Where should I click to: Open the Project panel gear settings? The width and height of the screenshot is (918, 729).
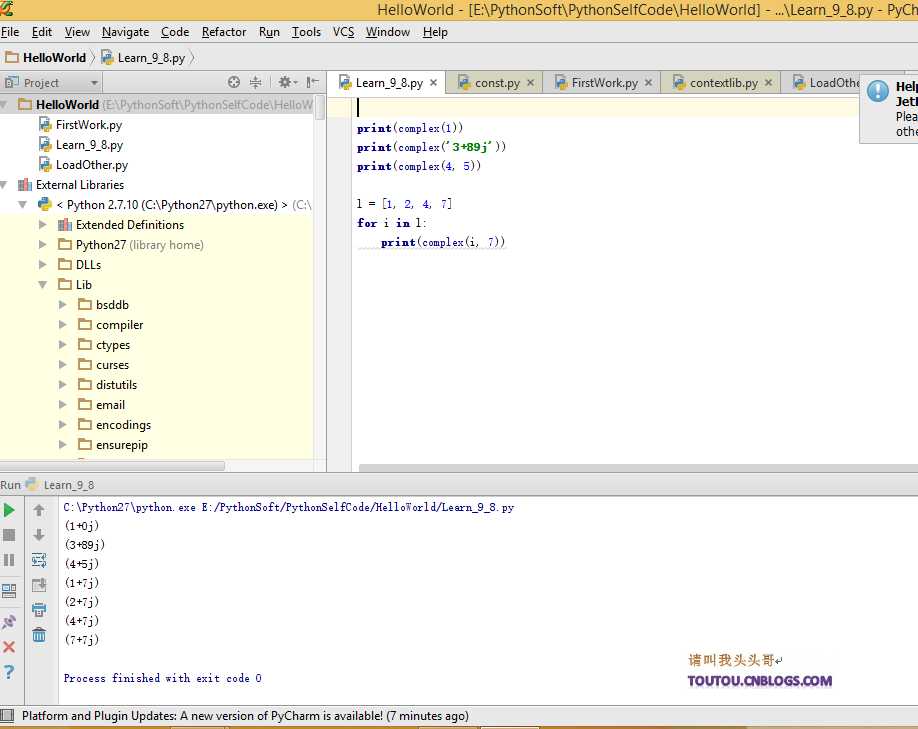point(285,83)
